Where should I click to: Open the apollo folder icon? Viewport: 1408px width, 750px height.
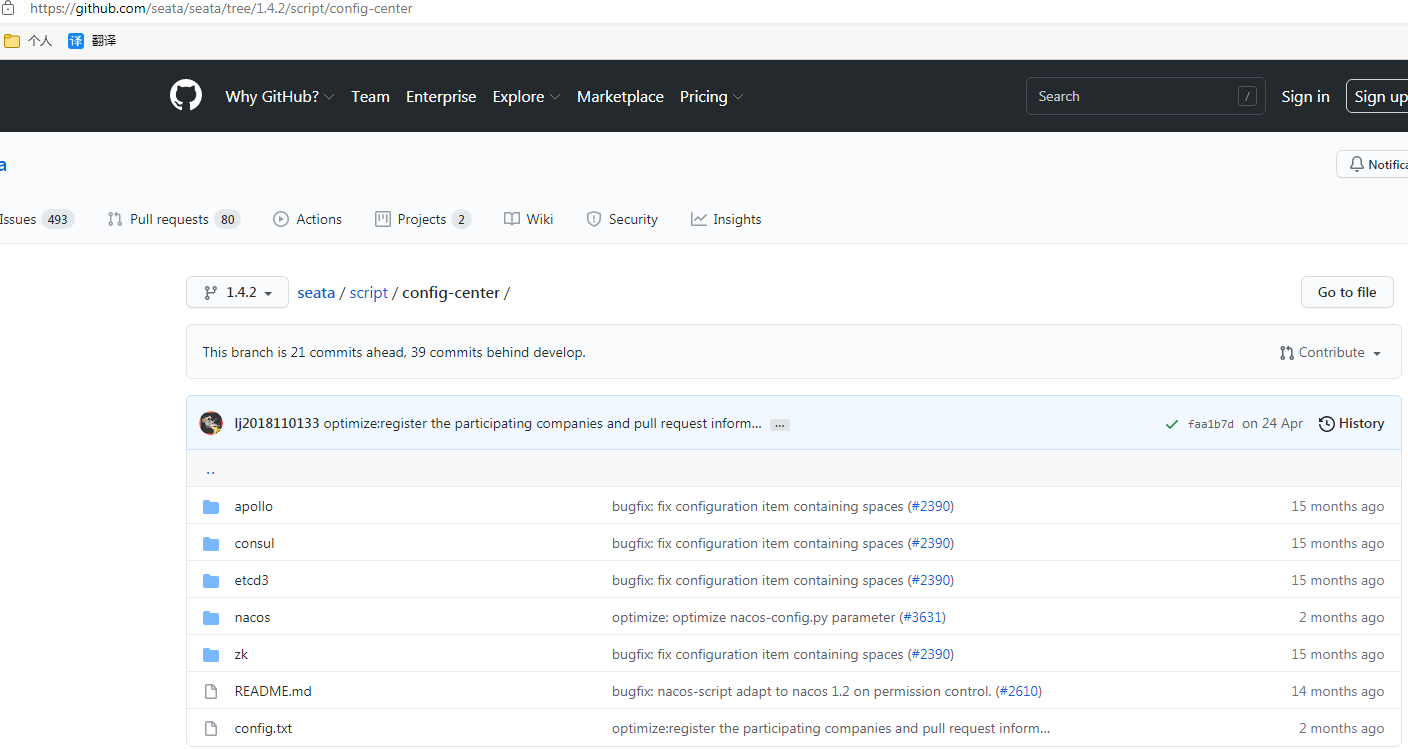point(211,507)
